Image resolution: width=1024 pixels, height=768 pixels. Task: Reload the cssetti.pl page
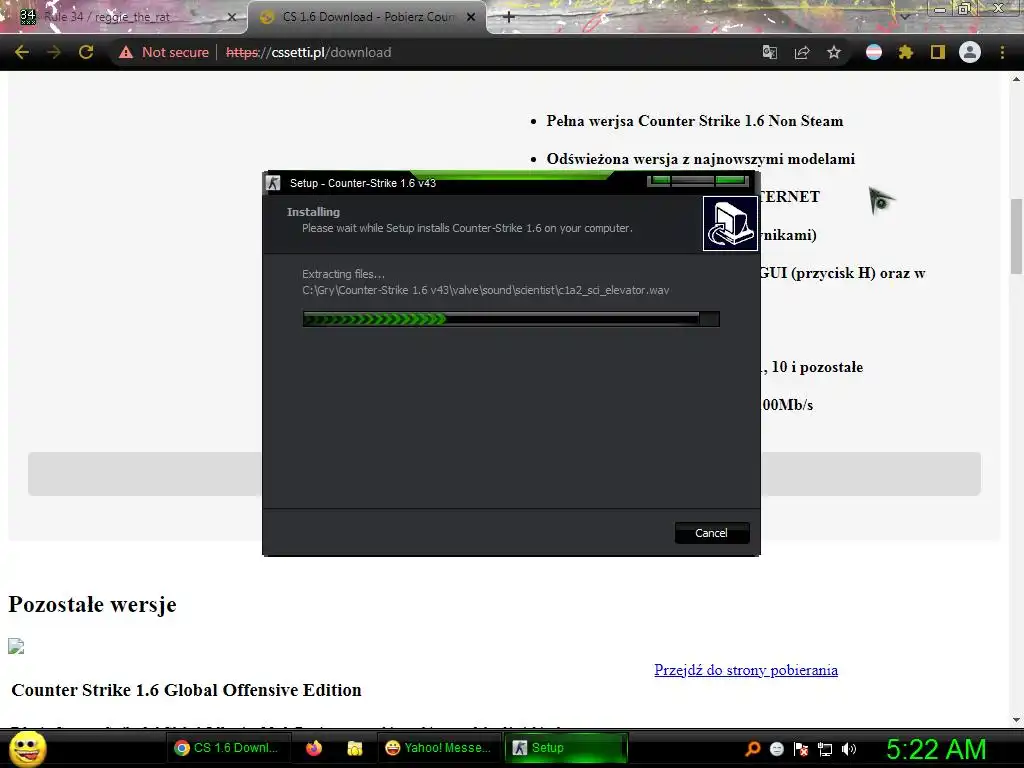click(86, 52)
